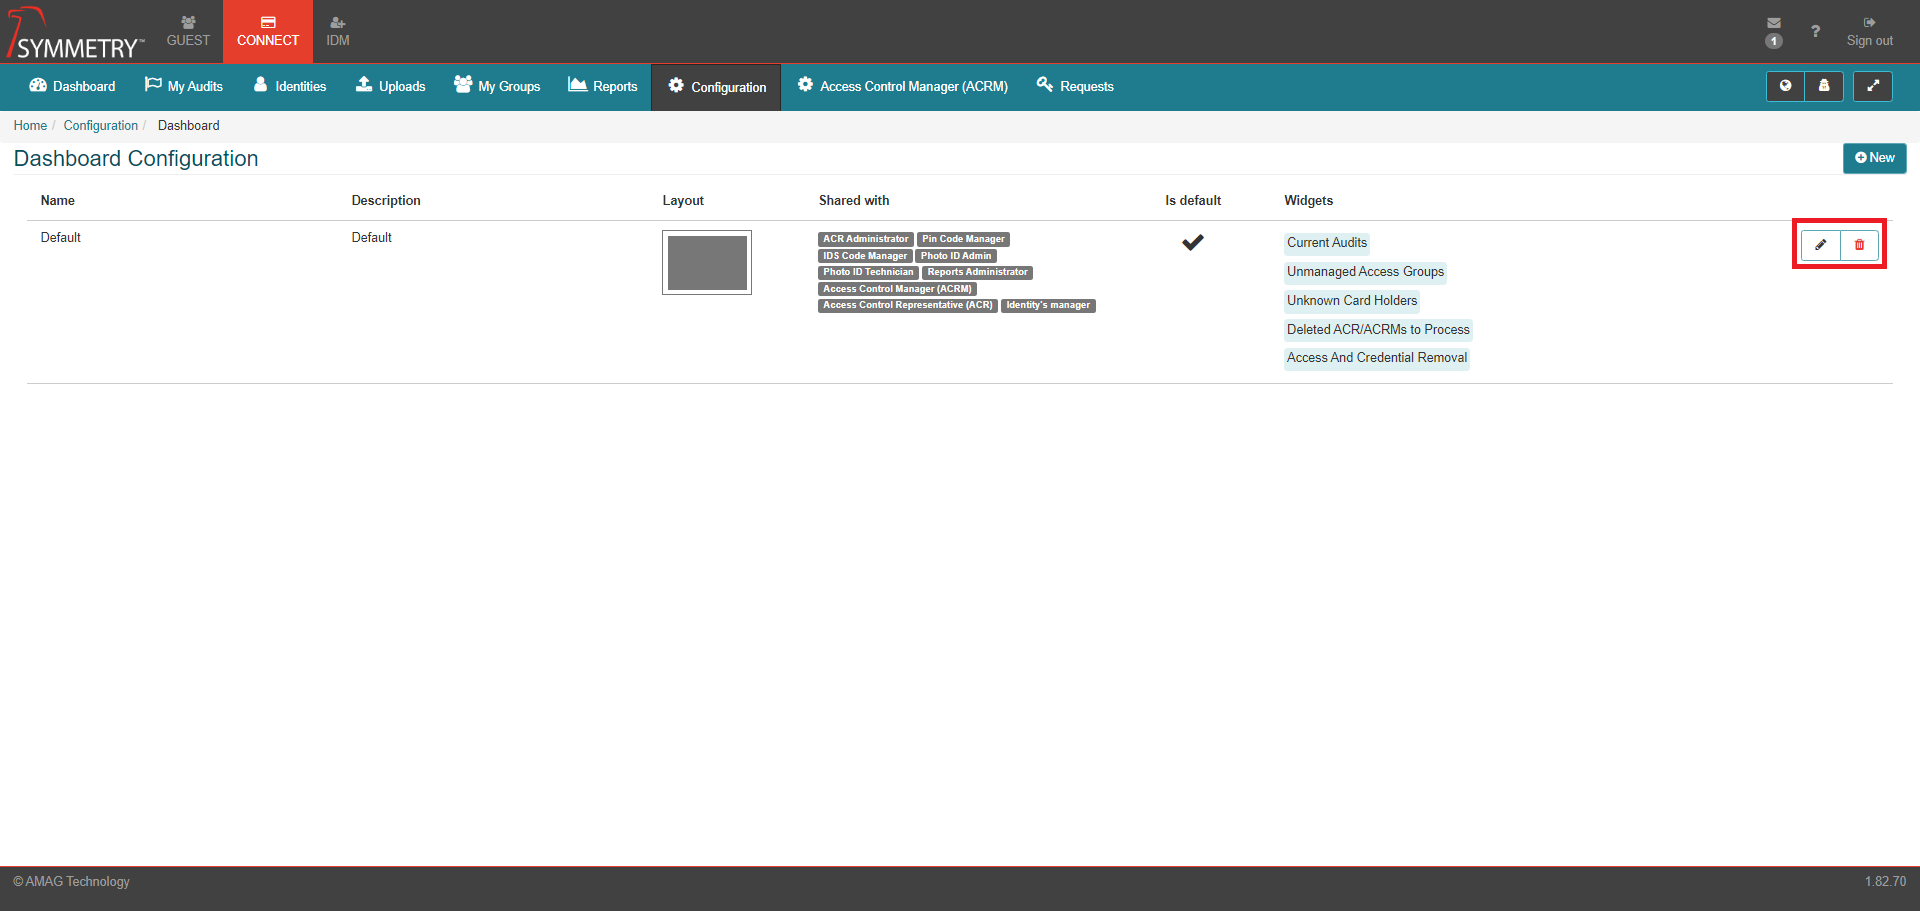Switch to the GUEST module
This screenshot has width=1920, height=911.
click(188, 31)
